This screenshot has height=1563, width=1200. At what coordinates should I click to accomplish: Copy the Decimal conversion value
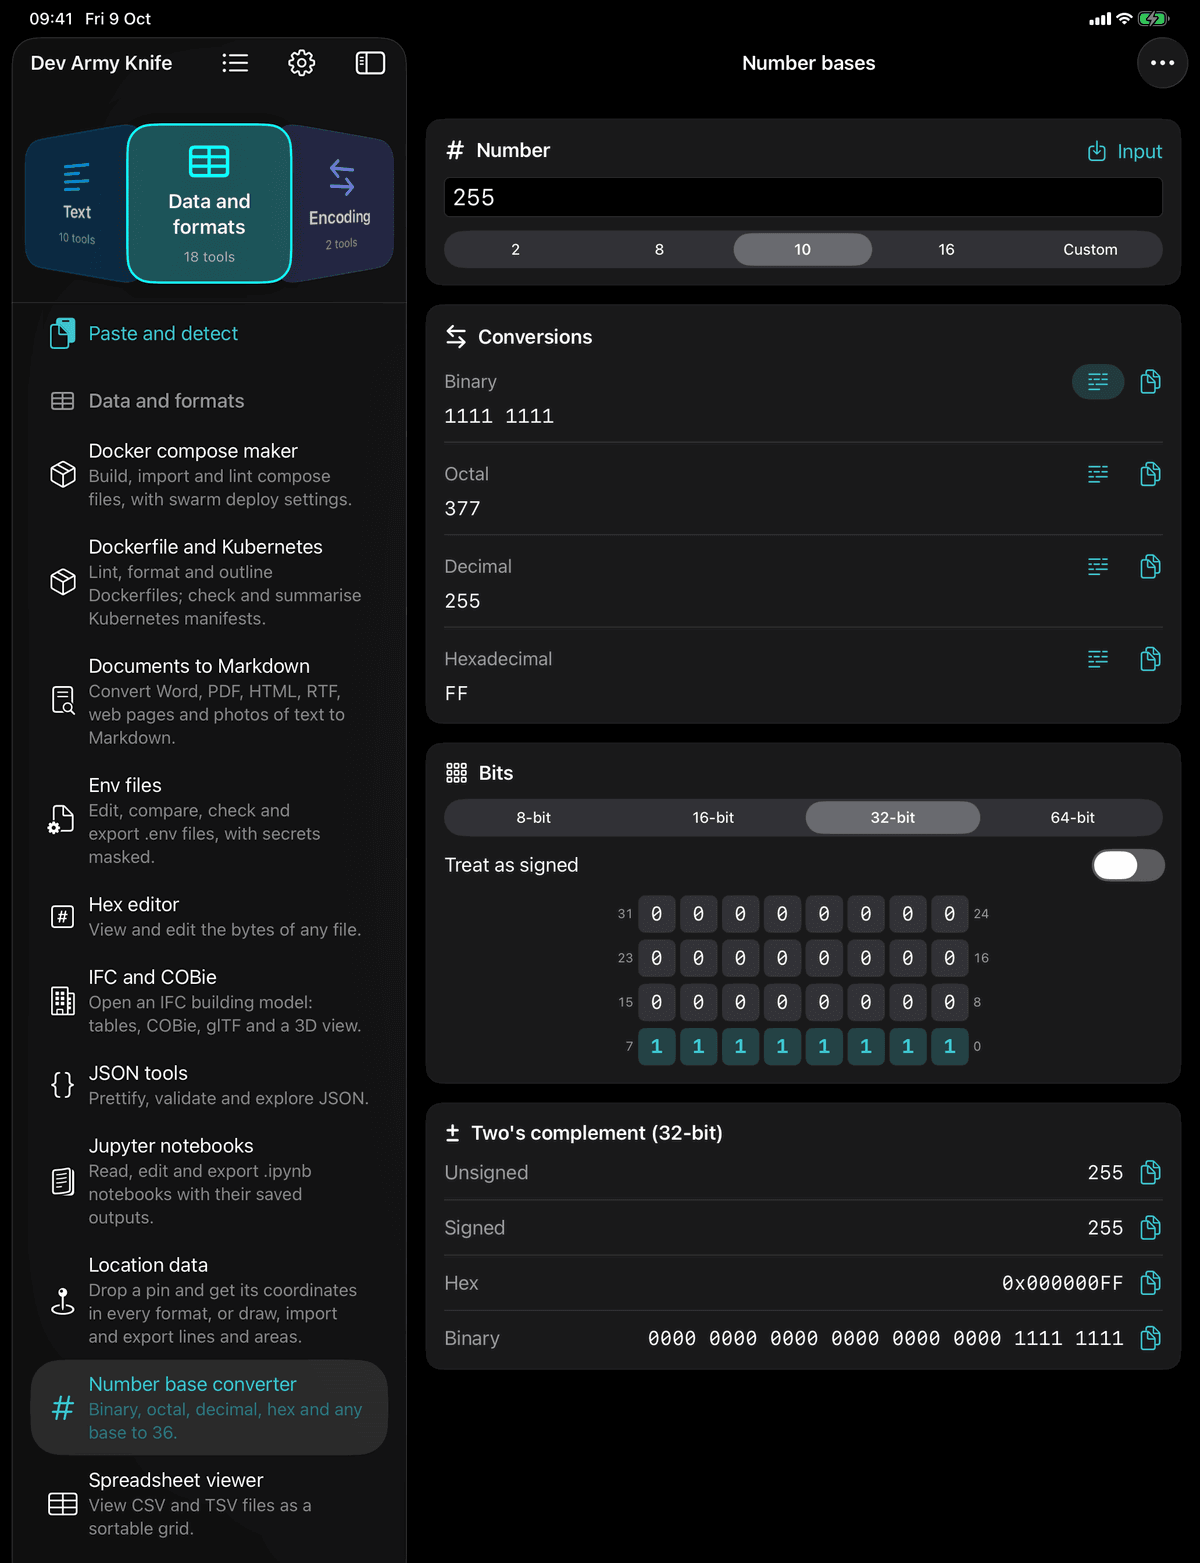(x=1150, y=566)
